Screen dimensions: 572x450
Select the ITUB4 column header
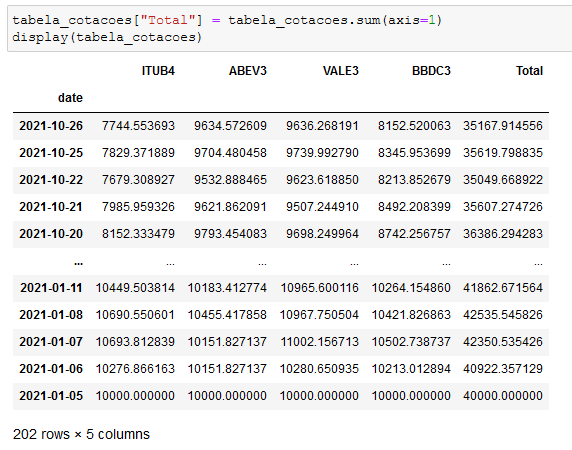158,71
